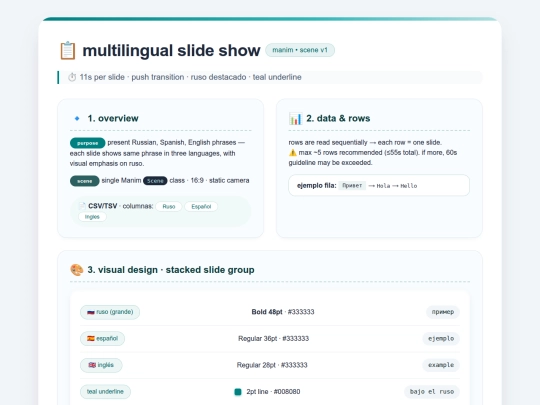Click the warning triangle icon in data & rows
Viewport: 540px width, 405px height.
[x=293, y=153]
